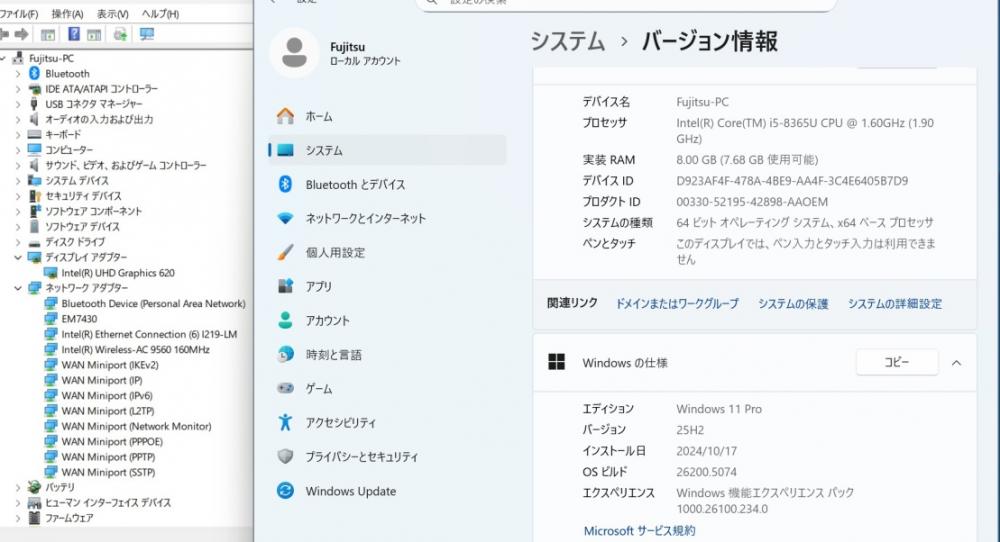Click the monitor icon in Device Manager toolbar
Screen dimensions: 1000x542
tap(147, 34)
